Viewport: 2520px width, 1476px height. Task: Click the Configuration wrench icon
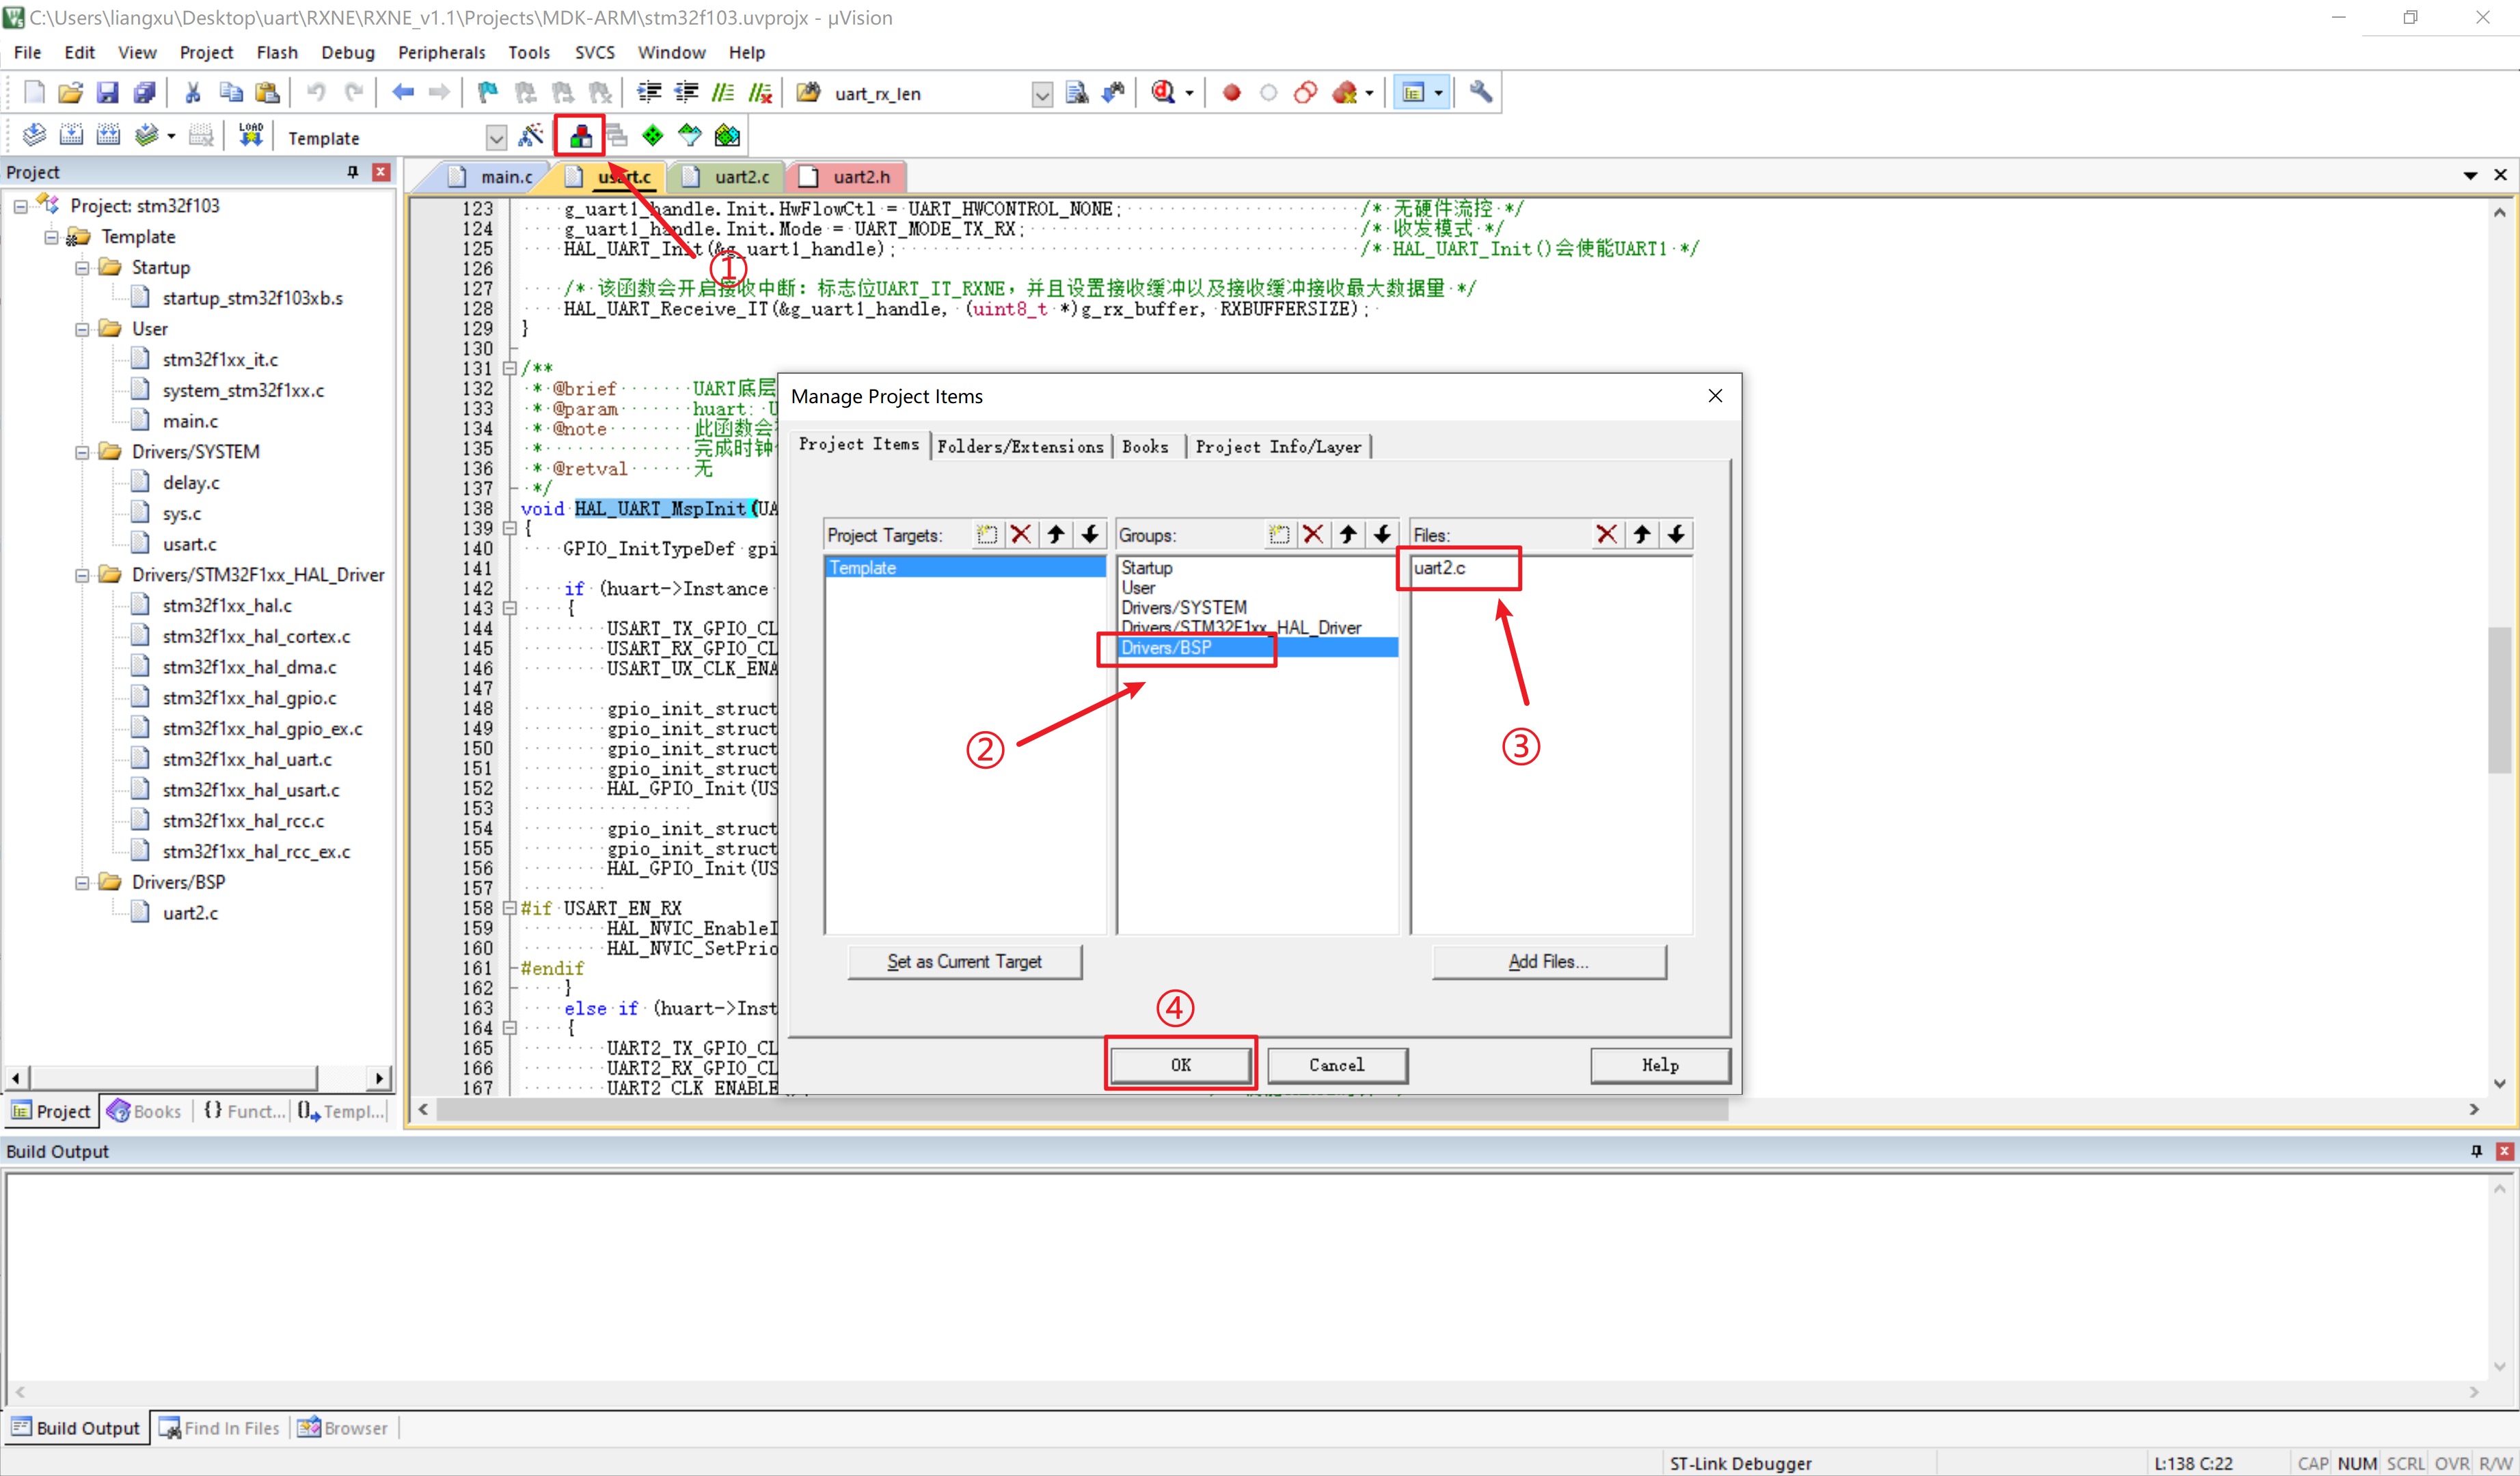[x=1481, y=93]
